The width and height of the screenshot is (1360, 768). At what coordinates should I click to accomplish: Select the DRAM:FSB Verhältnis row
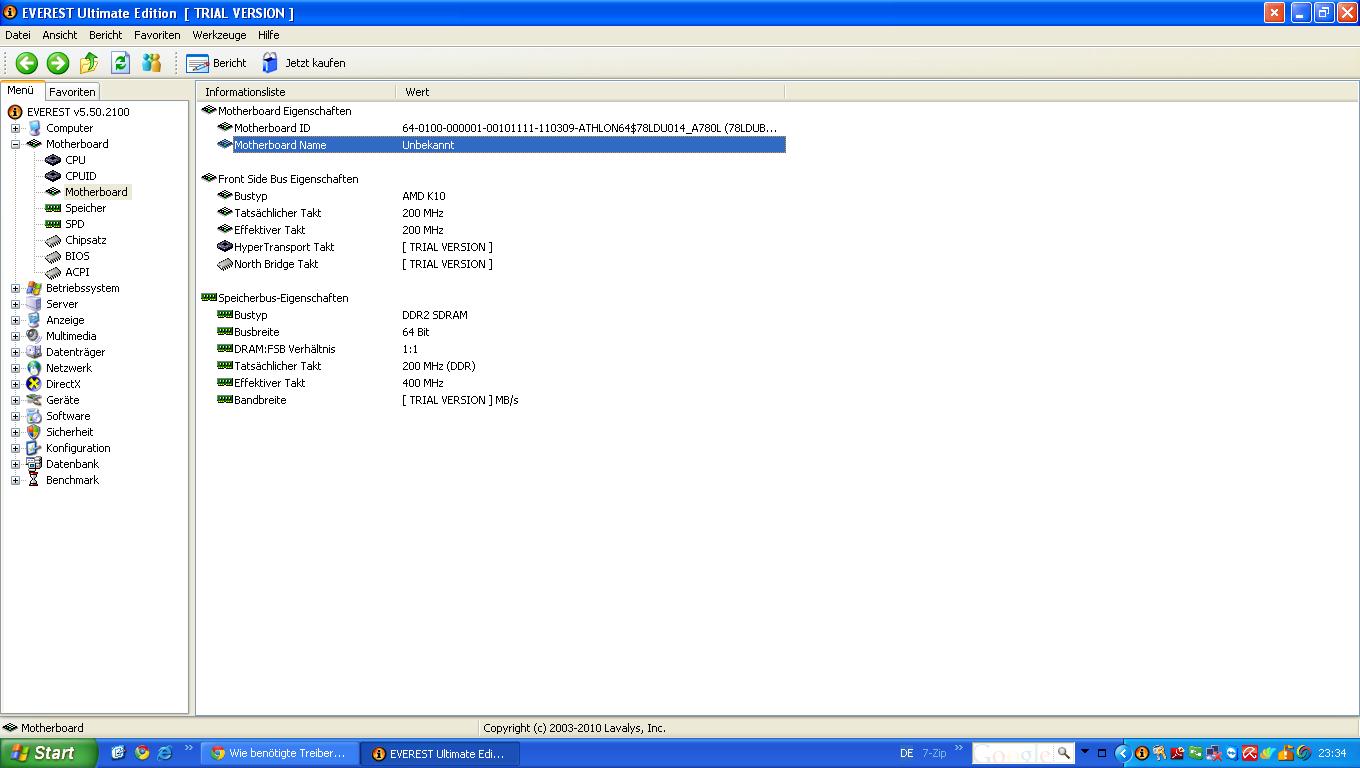501,349
